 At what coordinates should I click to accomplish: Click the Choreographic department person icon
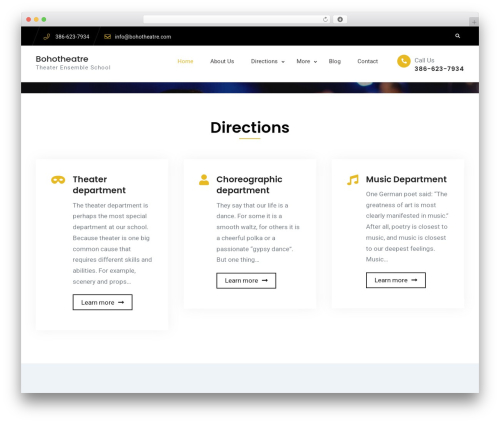tap(204, 180)
